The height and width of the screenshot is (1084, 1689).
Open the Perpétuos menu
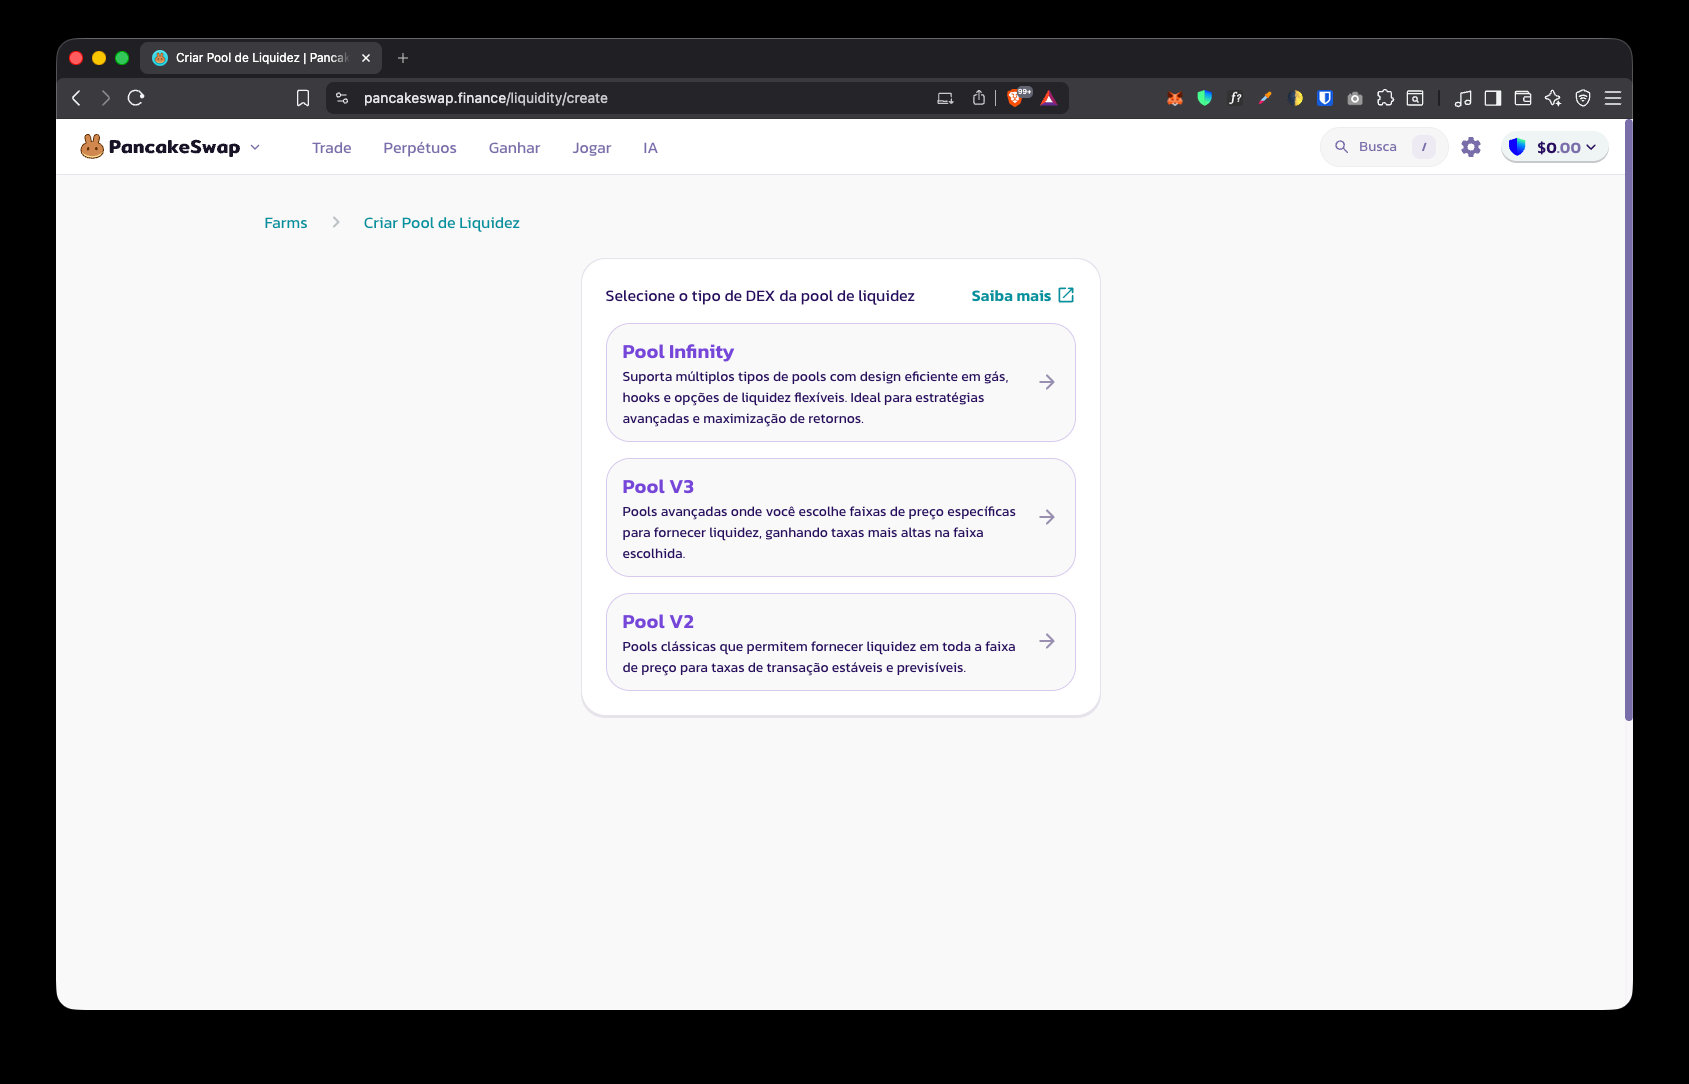click(420, 148)
